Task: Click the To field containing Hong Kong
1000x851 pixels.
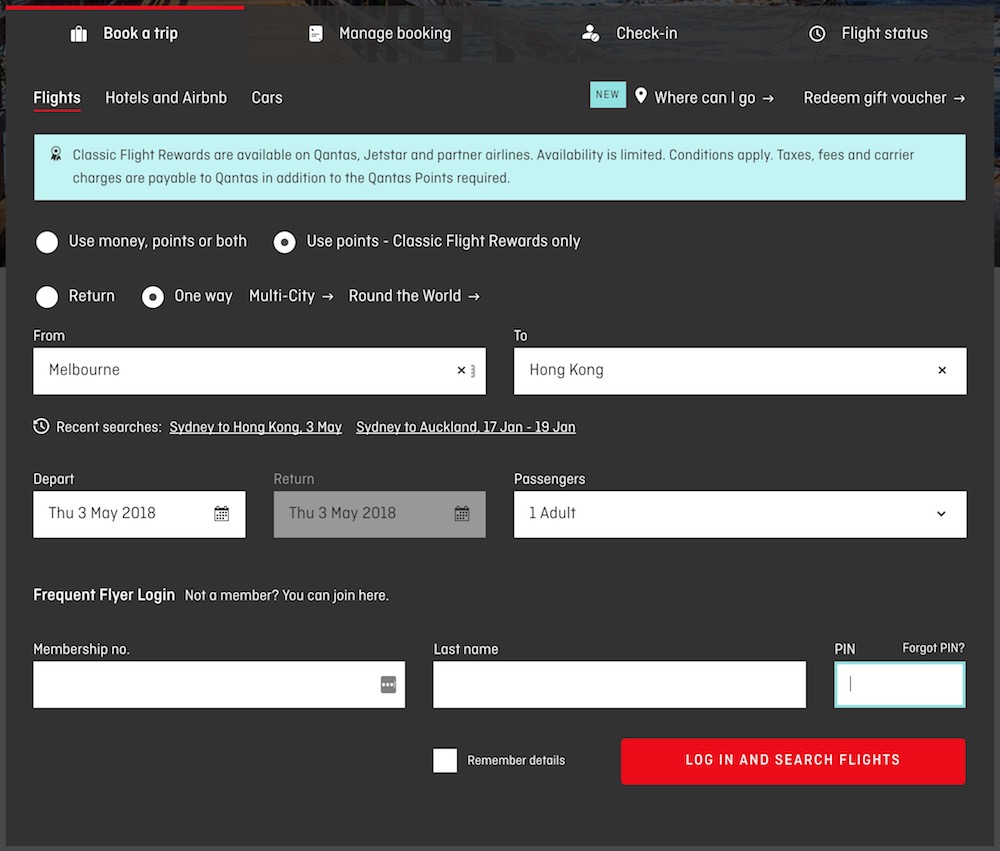Action: 740,371
